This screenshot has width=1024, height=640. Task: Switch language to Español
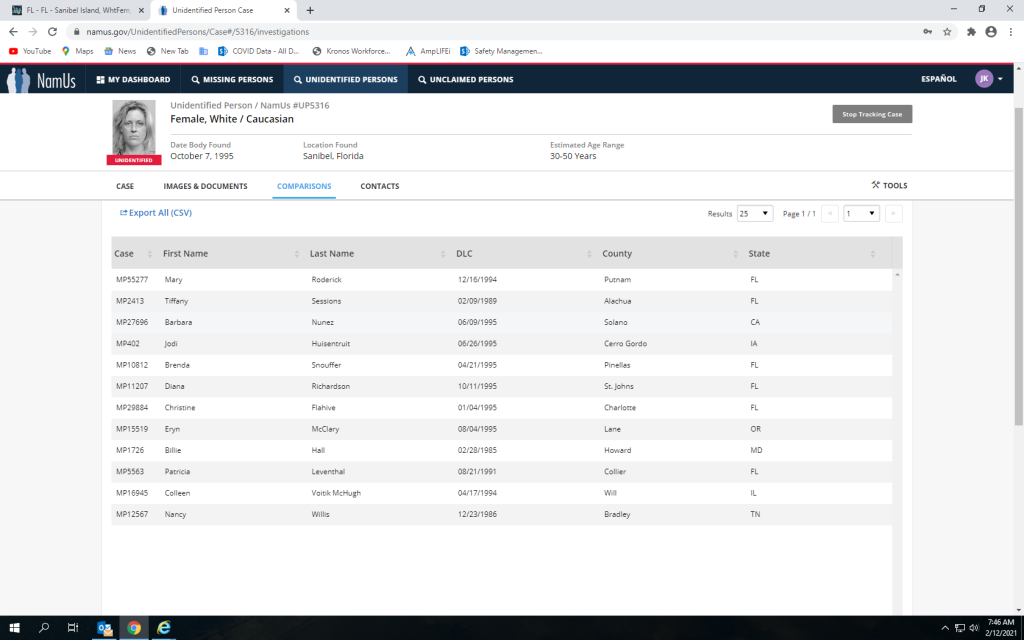pyautogui.click(x=938, y=80)
